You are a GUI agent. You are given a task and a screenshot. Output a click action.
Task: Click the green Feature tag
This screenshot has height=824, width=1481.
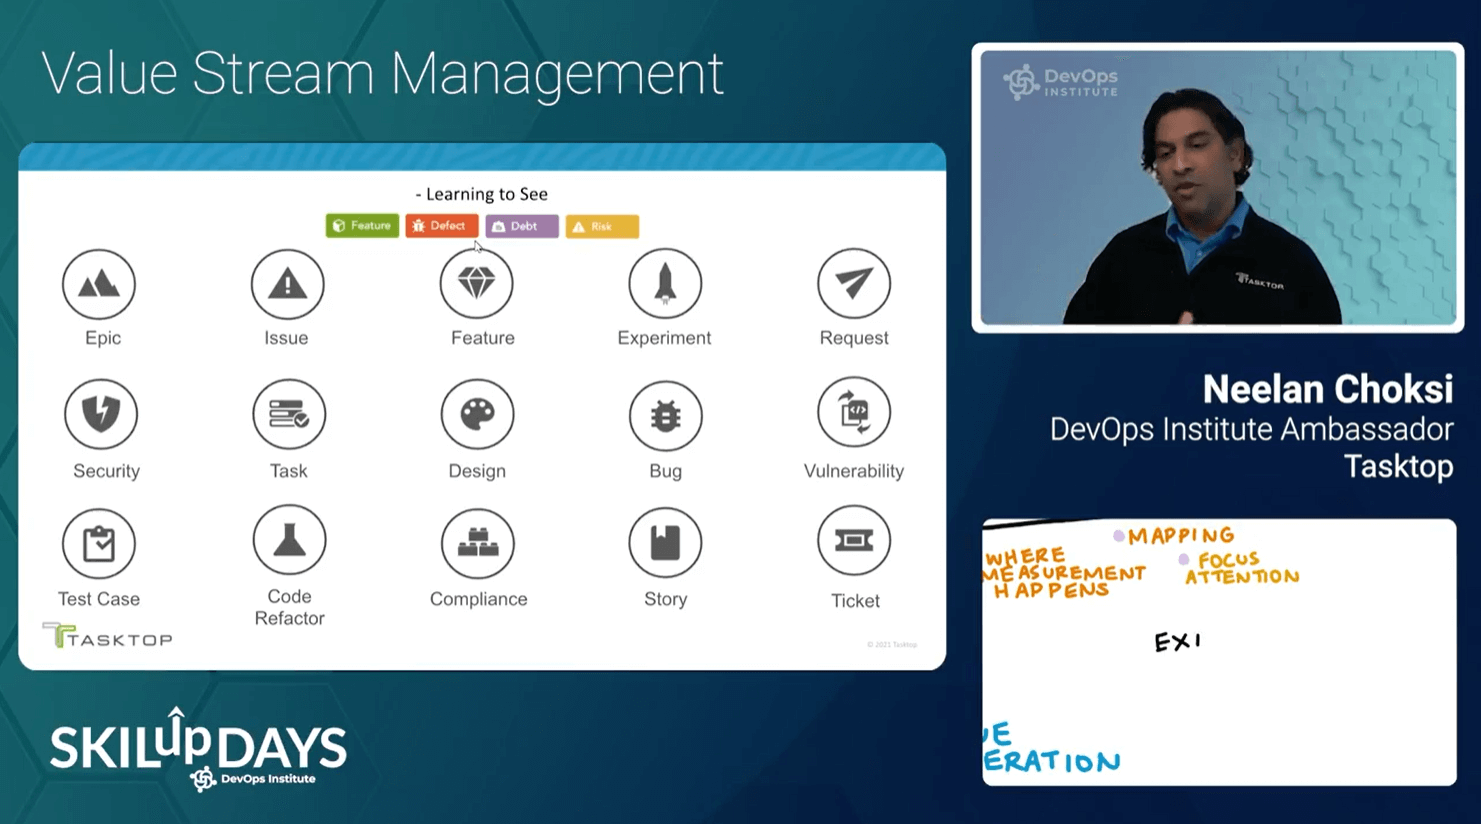pos(362,226)
